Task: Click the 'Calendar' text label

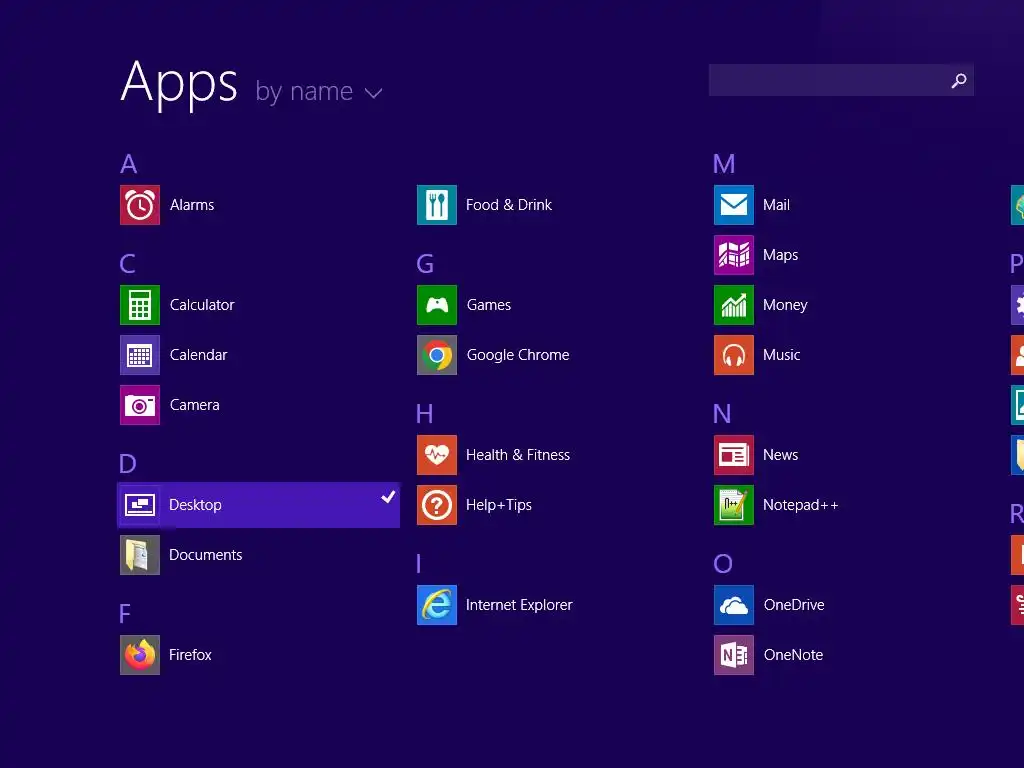Action: point(199,355)
